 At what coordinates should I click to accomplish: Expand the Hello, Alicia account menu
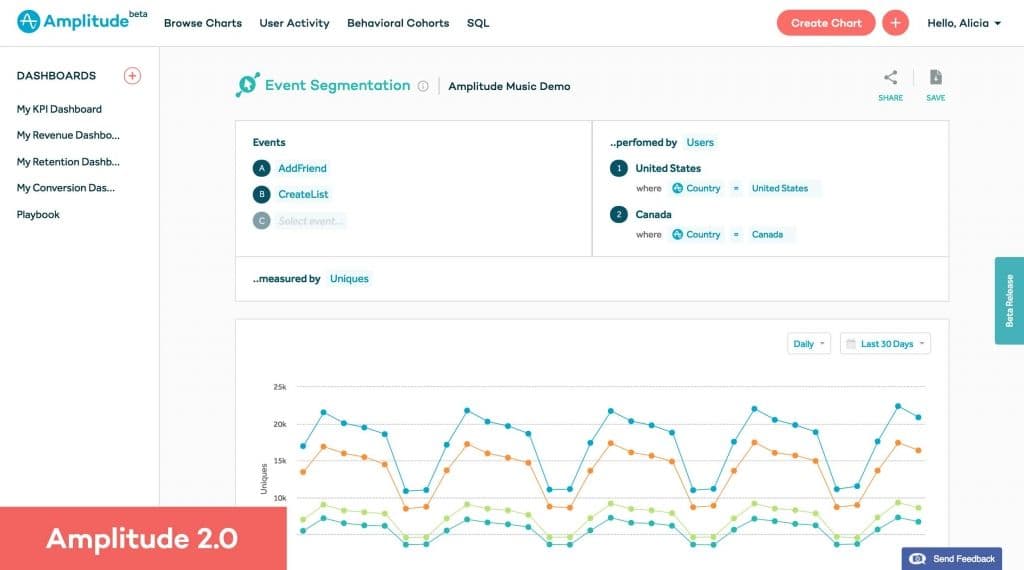pyautogui.click(x=964, y=23)
